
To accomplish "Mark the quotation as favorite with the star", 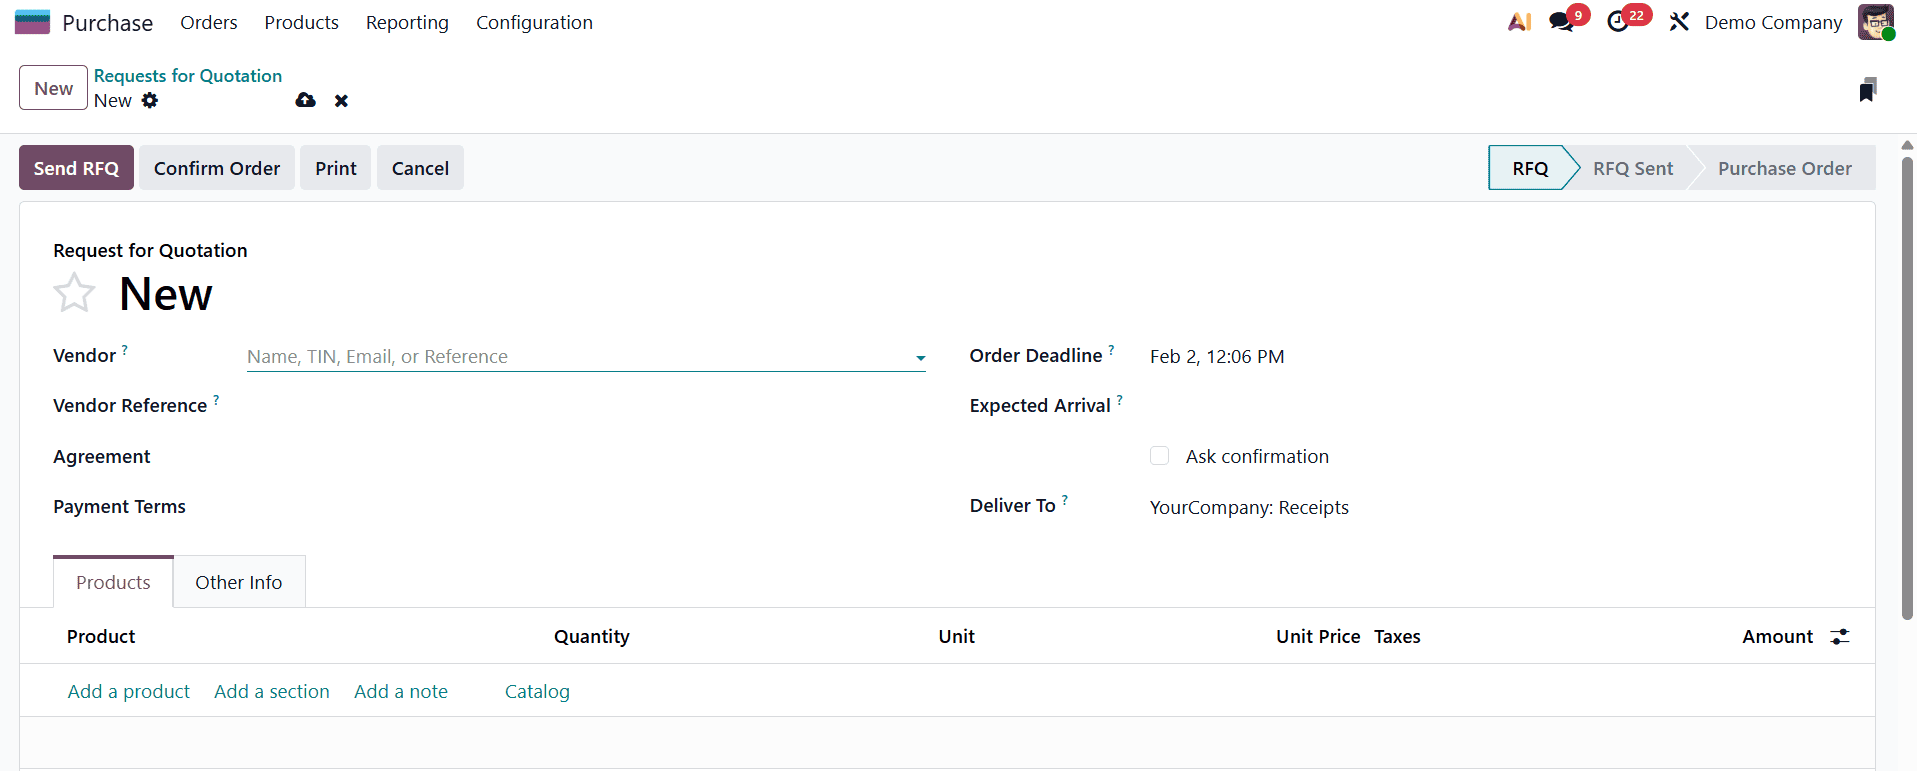I will point(74,292).
